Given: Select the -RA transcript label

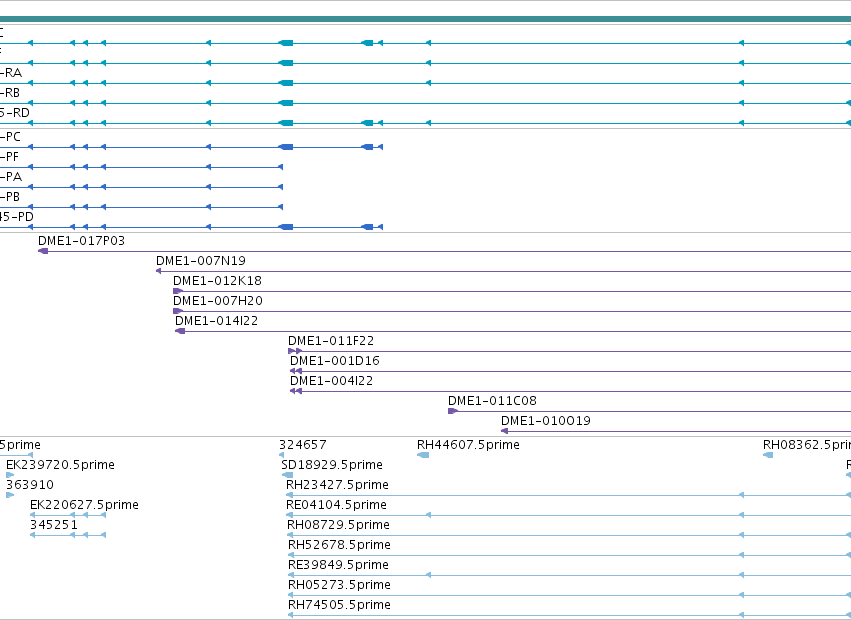Looking at the screenshot, I should pos(11,73).
